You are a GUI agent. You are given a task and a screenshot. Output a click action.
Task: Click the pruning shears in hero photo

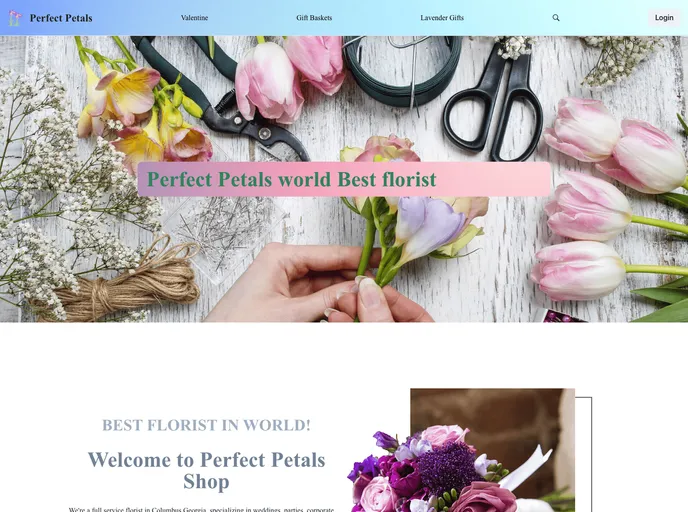(219, 99)
